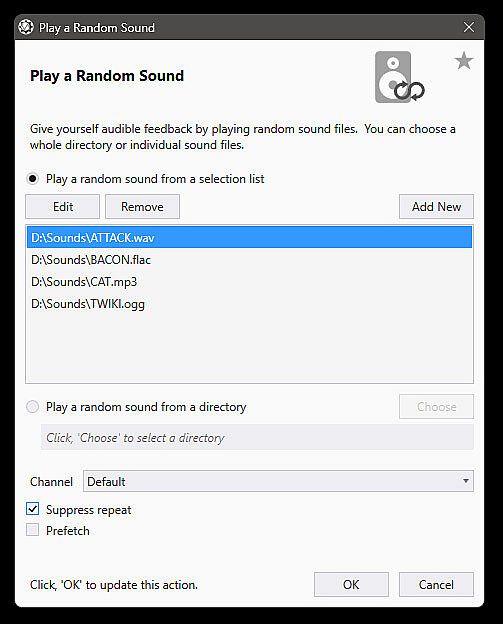Viewport: 503px width, 624px height.
Task: Select D:\Sounds\TWIKI.ogg in the list
Action: pyautogui.click(x=250, y=304)
